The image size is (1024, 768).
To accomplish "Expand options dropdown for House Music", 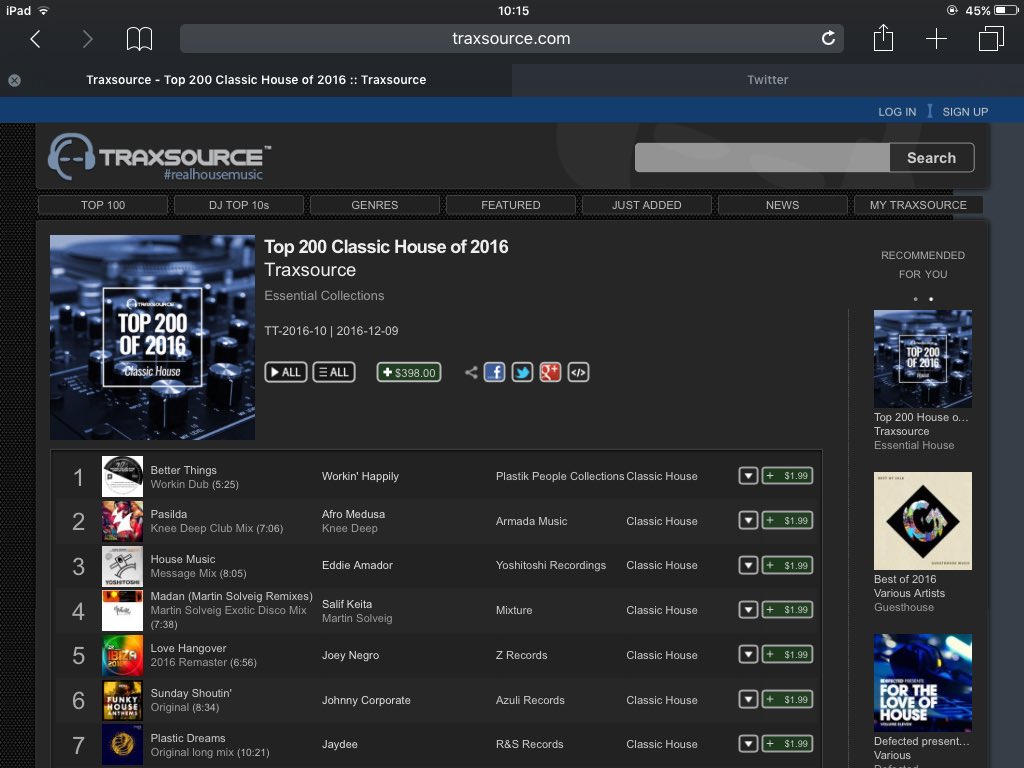I will pyautogui.click(x=748, y=566).
